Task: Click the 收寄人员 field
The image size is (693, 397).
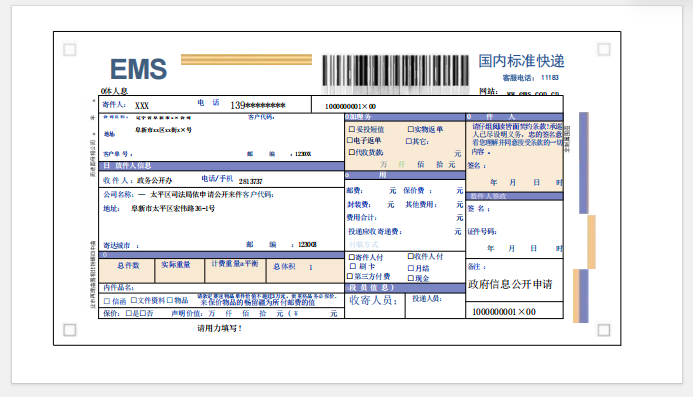Action: 375,305
